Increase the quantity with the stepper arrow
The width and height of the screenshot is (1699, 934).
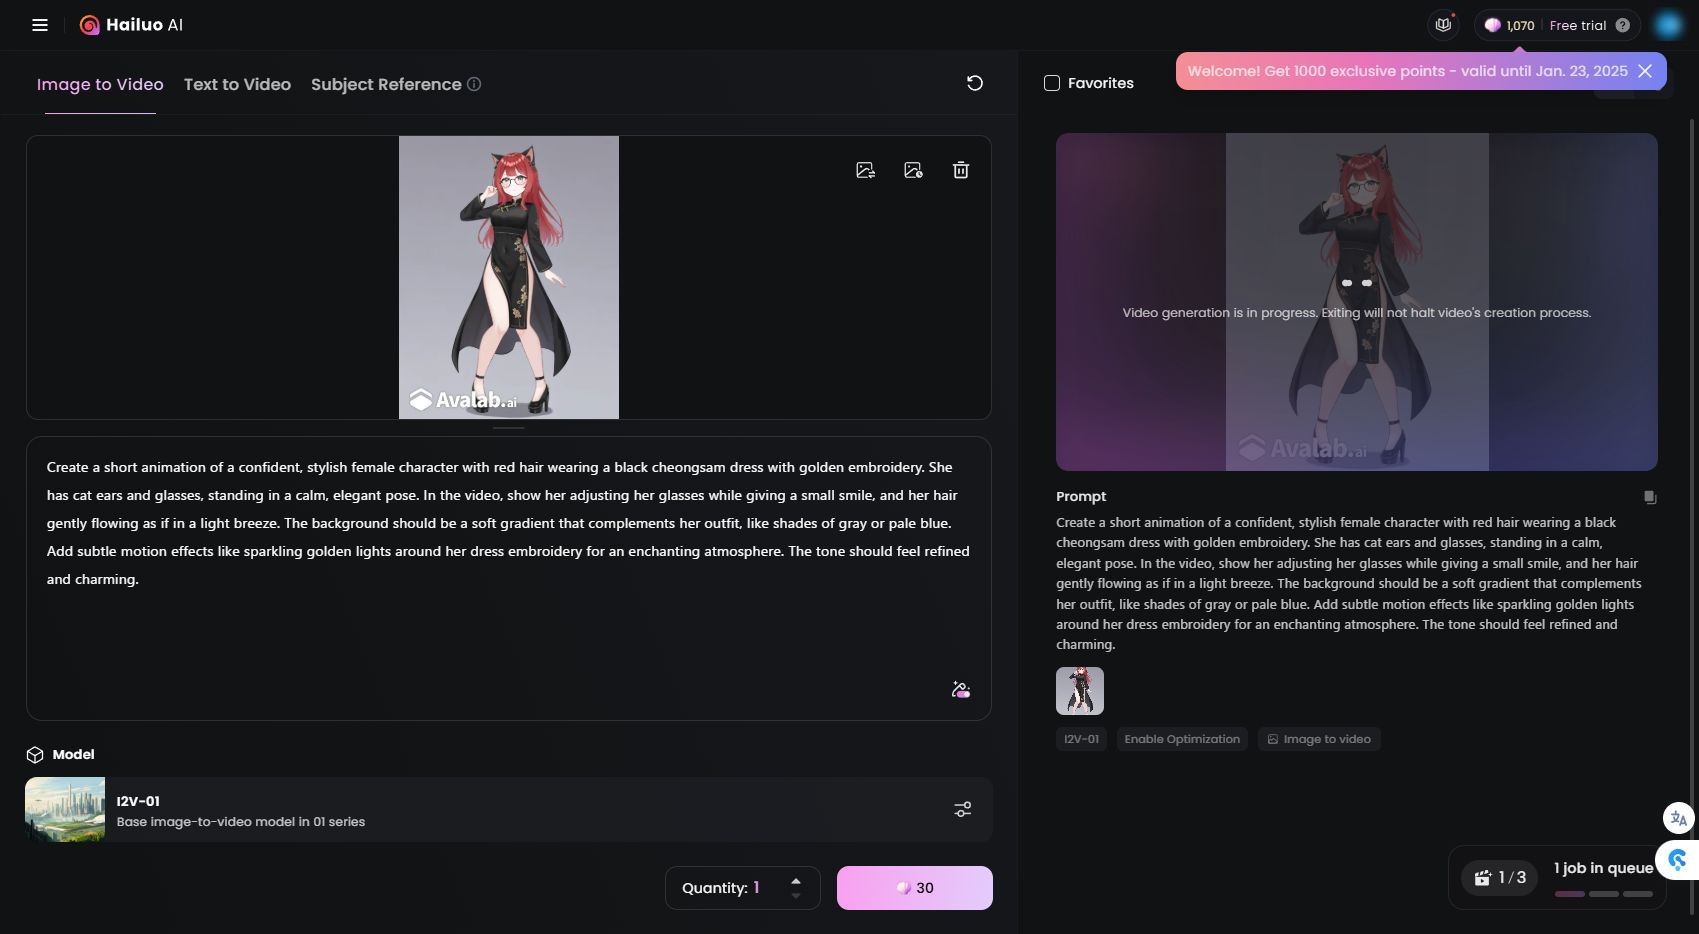click(794, 879)
